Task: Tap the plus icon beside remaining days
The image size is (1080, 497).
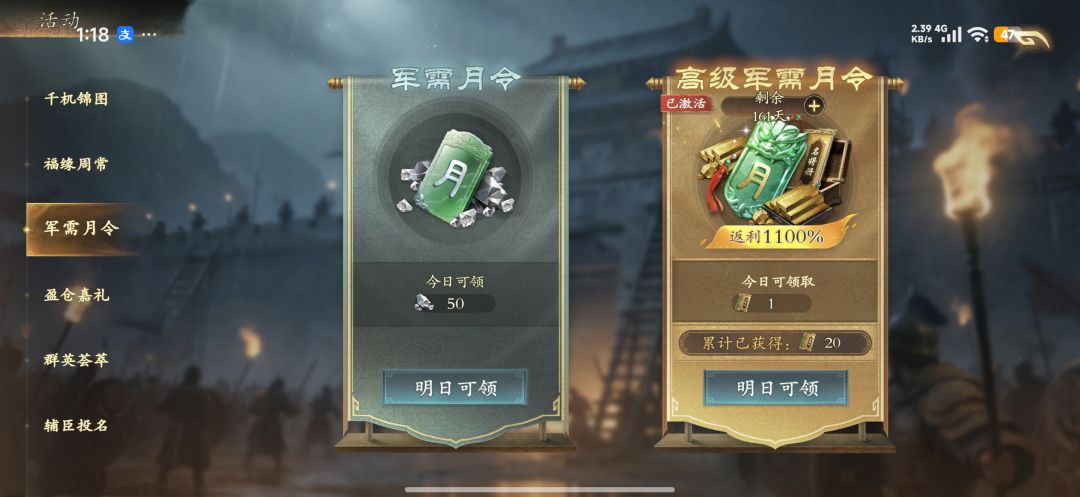Action: pyautogui.click(x=814, y=106)
